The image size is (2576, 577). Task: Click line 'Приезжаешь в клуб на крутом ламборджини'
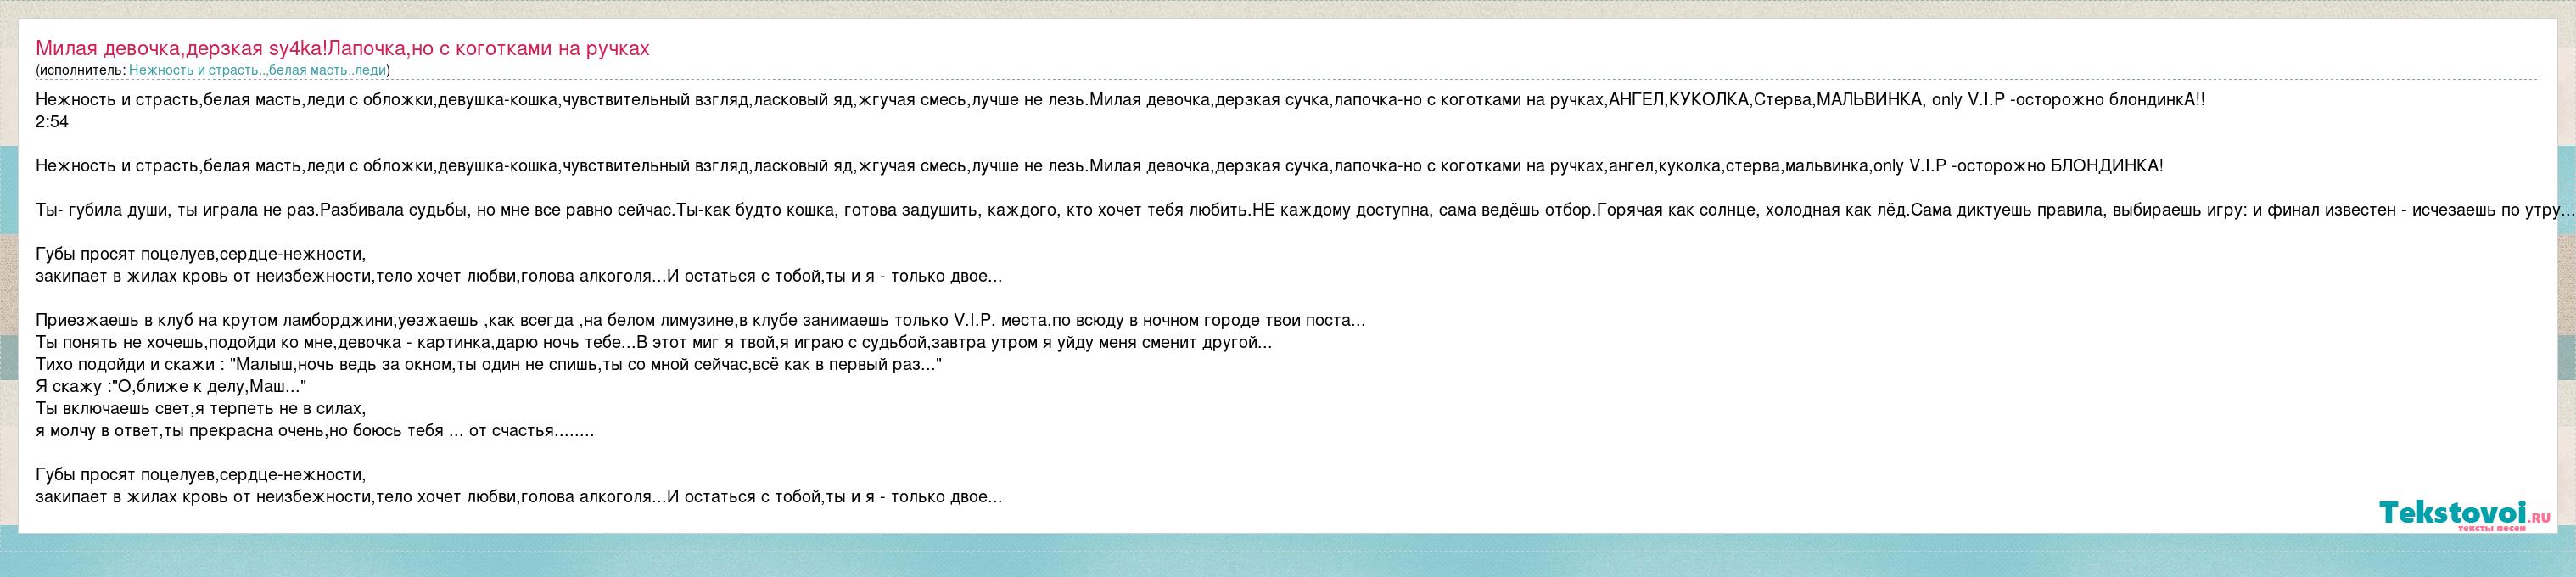point(700,321)
